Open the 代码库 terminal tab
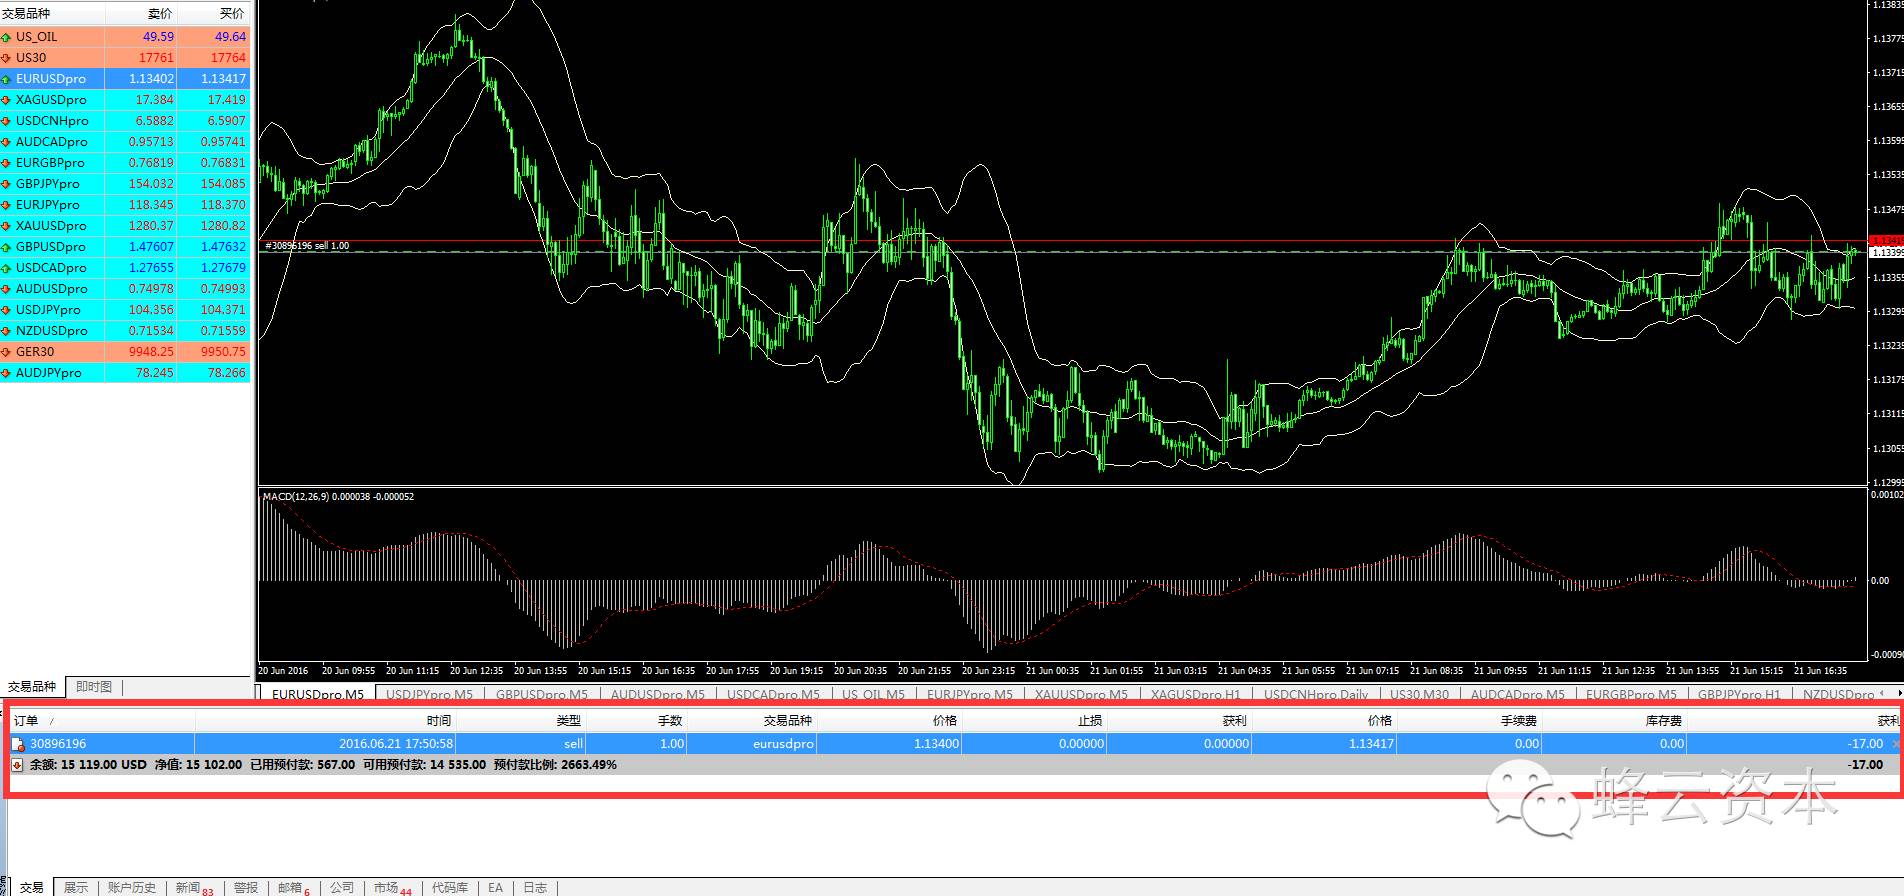The width and height of the screenshot is (1904, 896). (449, 888)
